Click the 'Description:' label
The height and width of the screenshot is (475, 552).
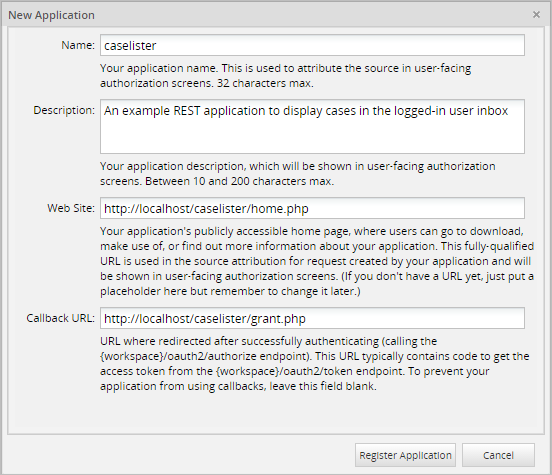[64, 110]
